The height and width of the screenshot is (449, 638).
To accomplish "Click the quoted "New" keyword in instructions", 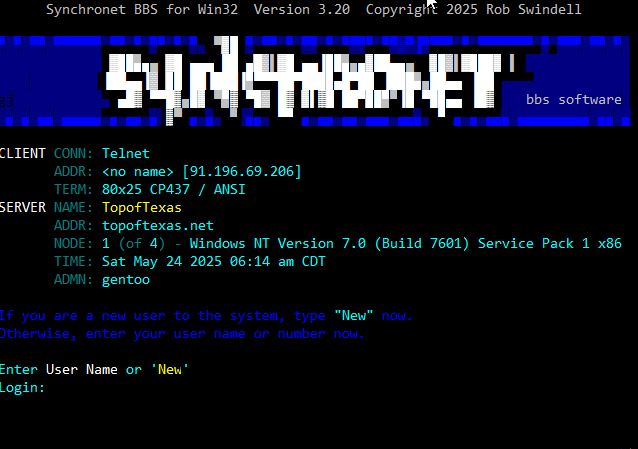I will (354, 315).
